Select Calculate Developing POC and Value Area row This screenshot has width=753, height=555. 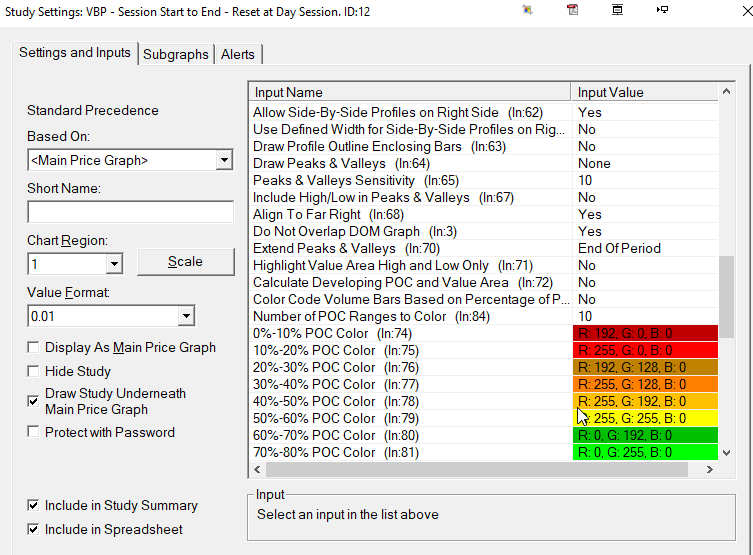point(484,282)
